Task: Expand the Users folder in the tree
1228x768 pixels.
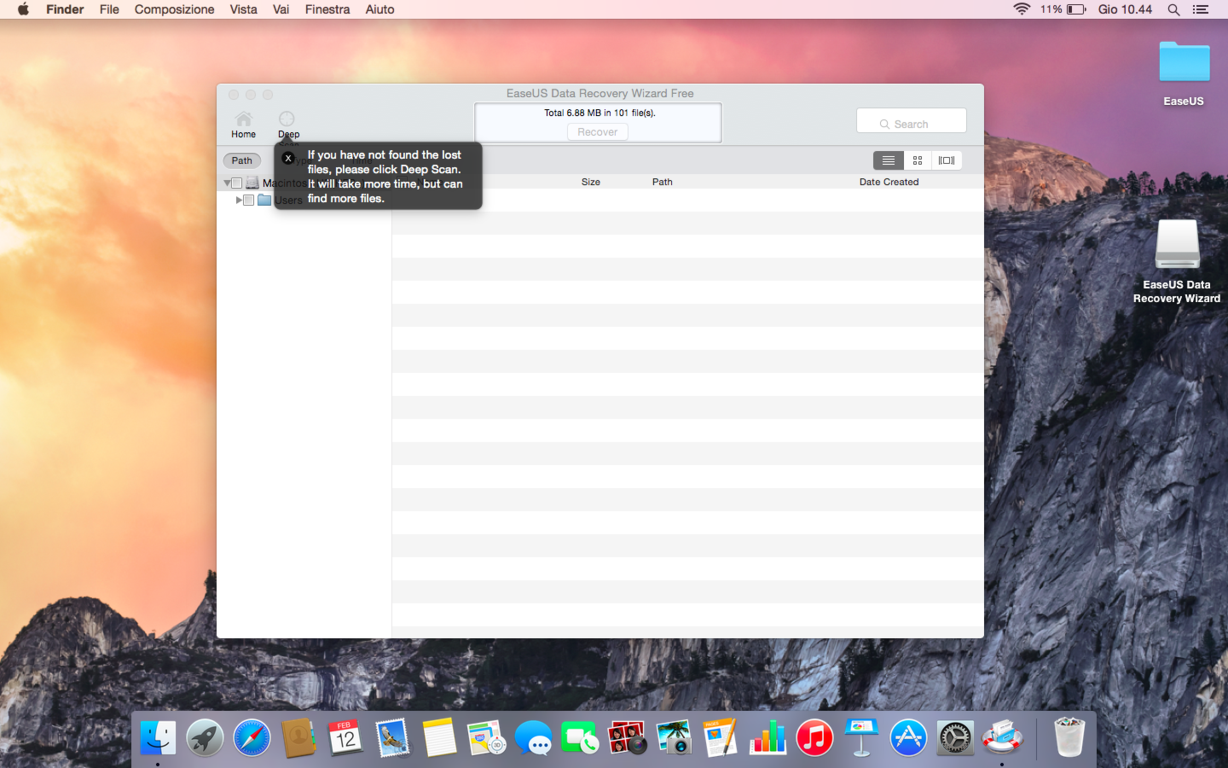Action: [x=238, y=200]
